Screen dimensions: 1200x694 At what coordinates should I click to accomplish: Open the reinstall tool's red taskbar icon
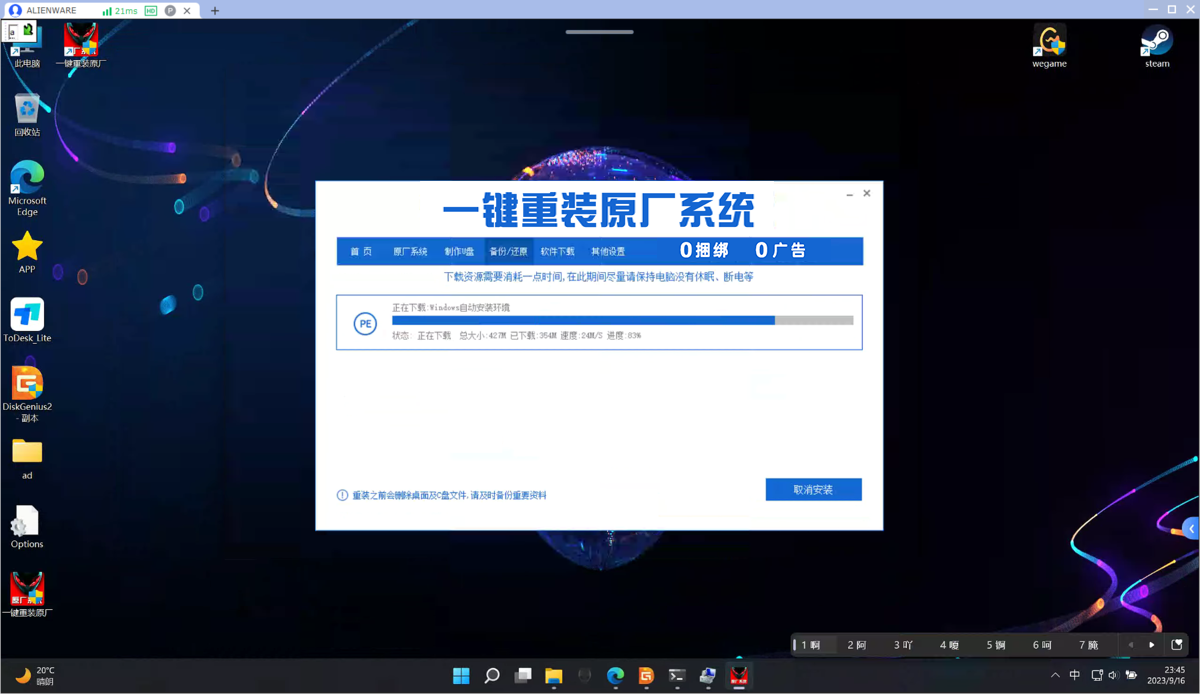pos(739,676)
